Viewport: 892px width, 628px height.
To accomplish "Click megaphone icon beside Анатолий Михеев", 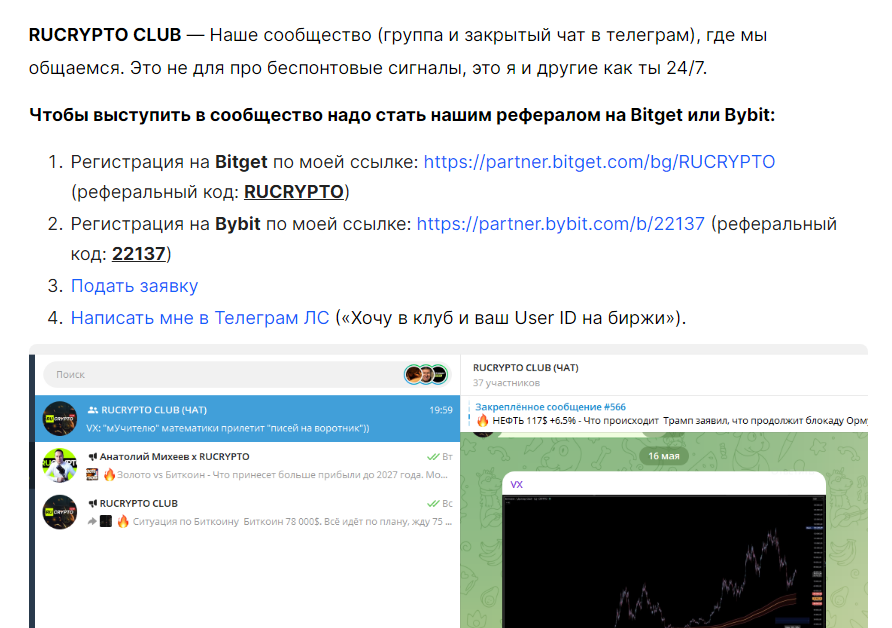I will pyautogui.click(x=93, y=457).
